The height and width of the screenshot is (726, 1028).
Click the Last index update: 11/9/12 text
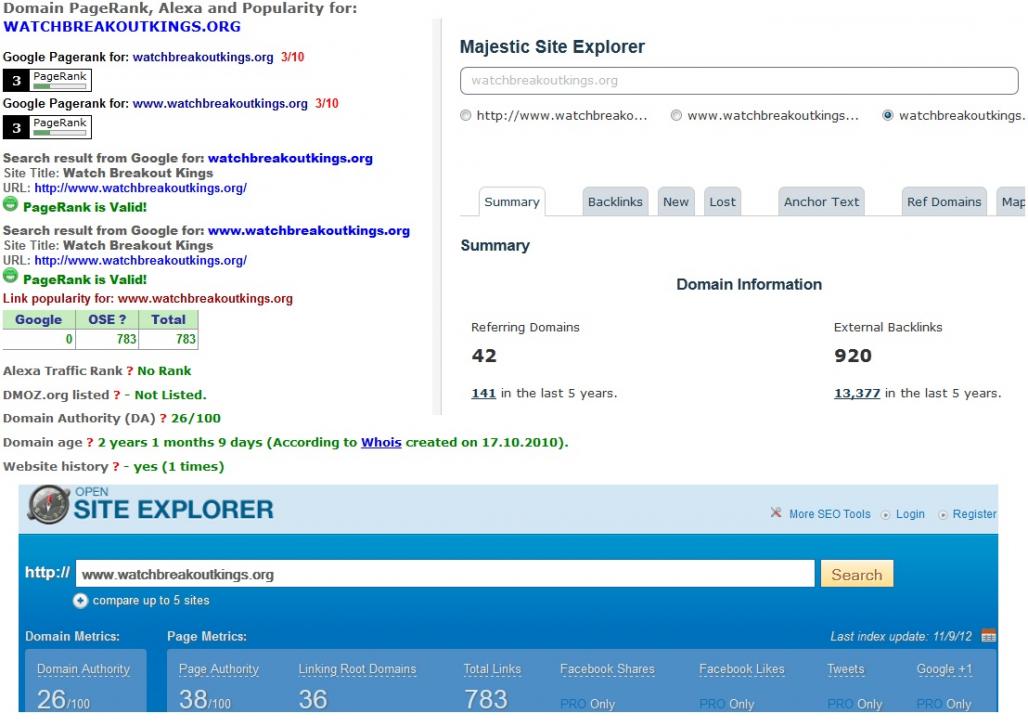[x=901, y=636]
